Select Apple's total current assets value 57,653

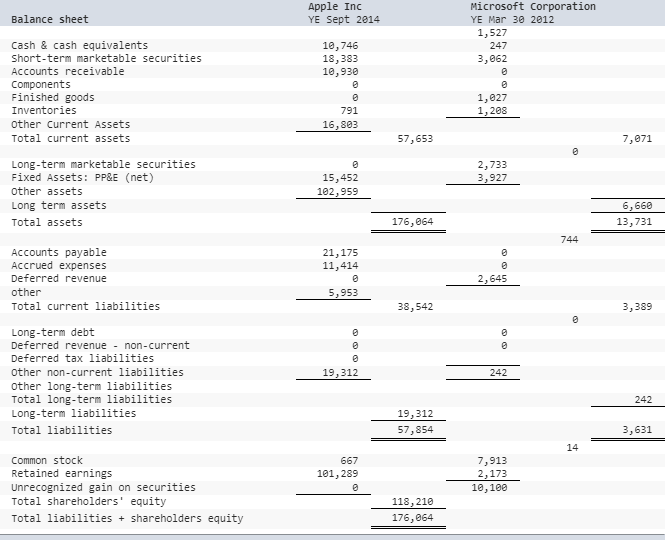tap(415, 139)
